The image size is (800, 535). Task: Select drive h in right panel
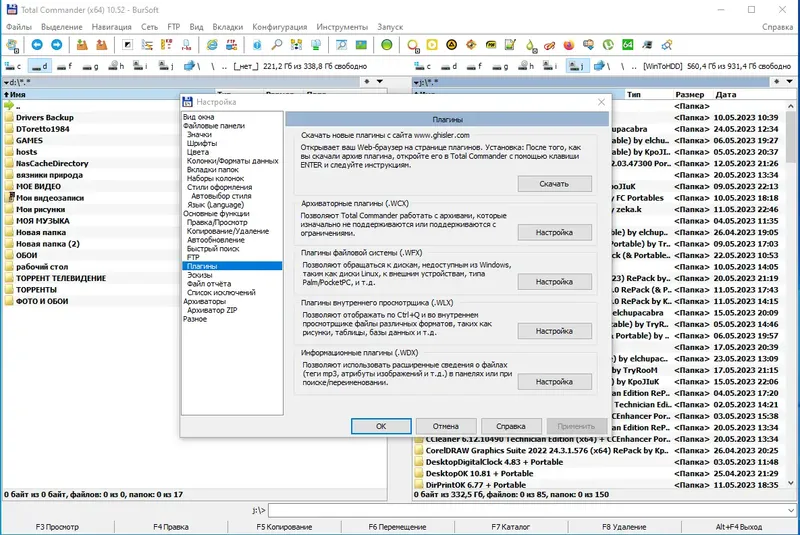pyautogui.click(x=526, y=66)
